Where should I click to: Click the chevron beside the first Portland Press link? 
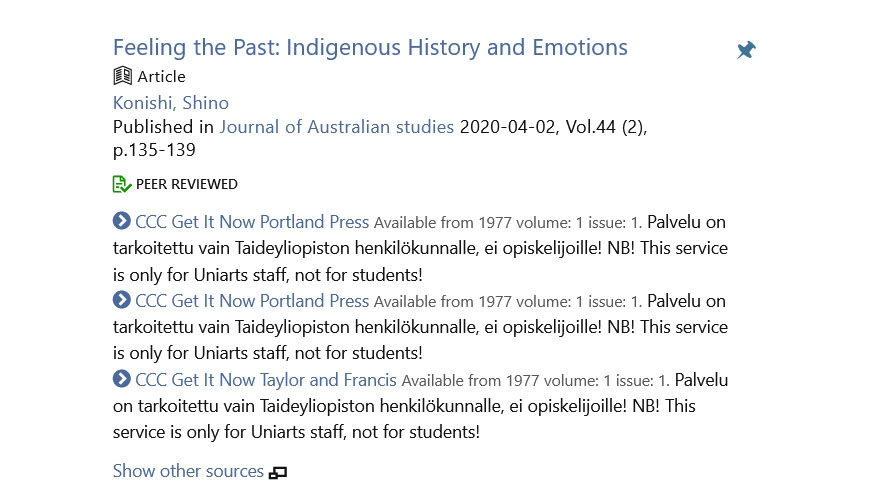click(122, 221)
